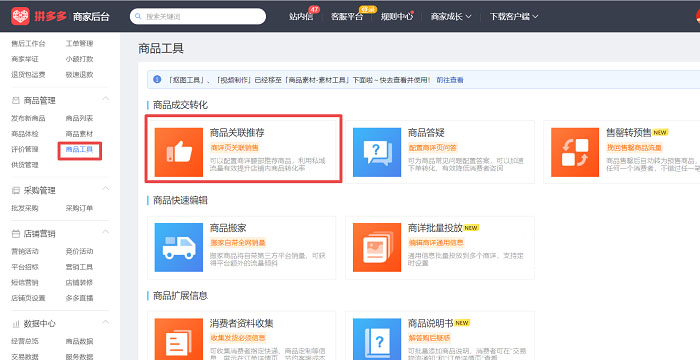700x360 pixels.
Task: Click the 商品快速编辑 section heading
Action: pos(180,201)
